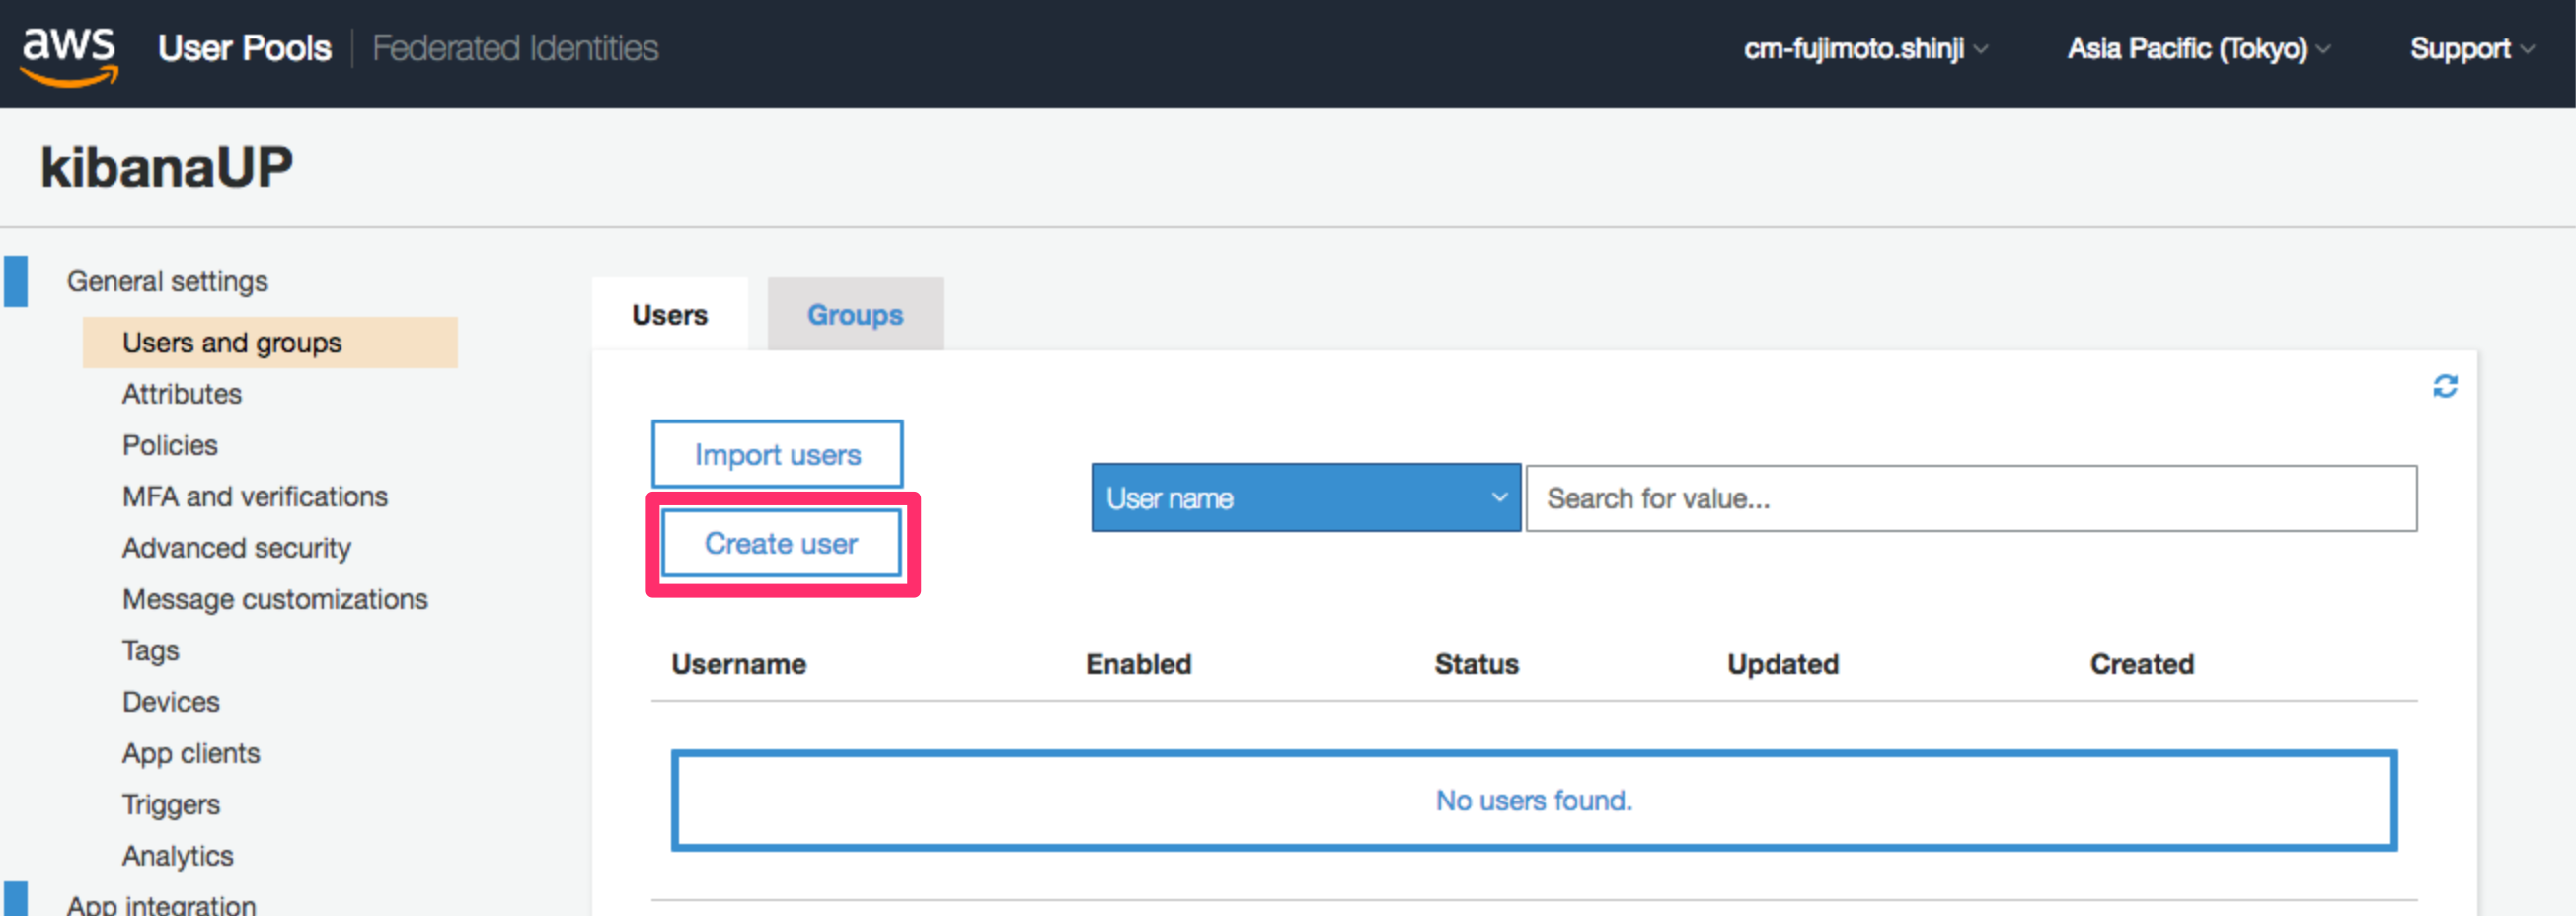Image resolution: width=2576 pixels, height=916 pixels.
Task: Open the User Pools link
Action: [244, 48]
